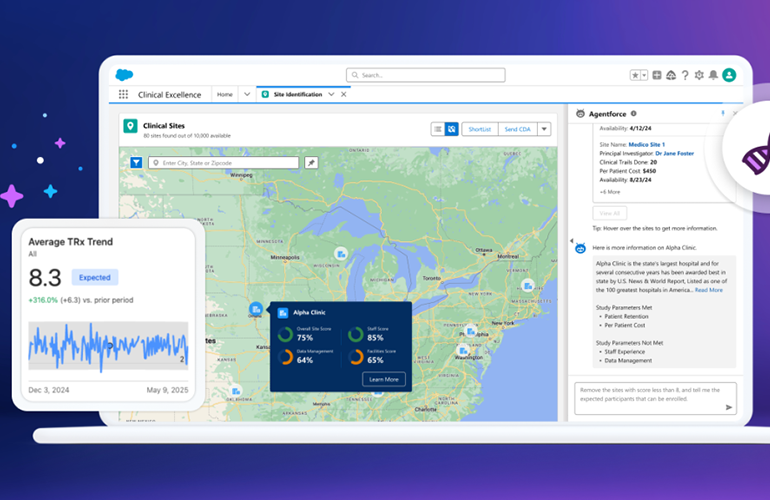770x500 pixels.
Task: Click the Send CDA button
Action: pos(518,129)
